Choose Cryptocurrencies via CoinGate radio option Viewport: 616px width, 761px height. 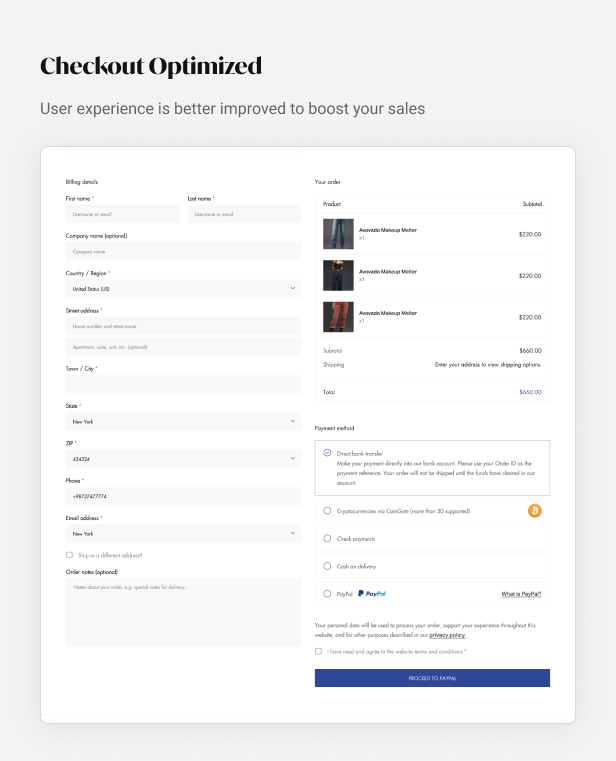coord(327,511)
